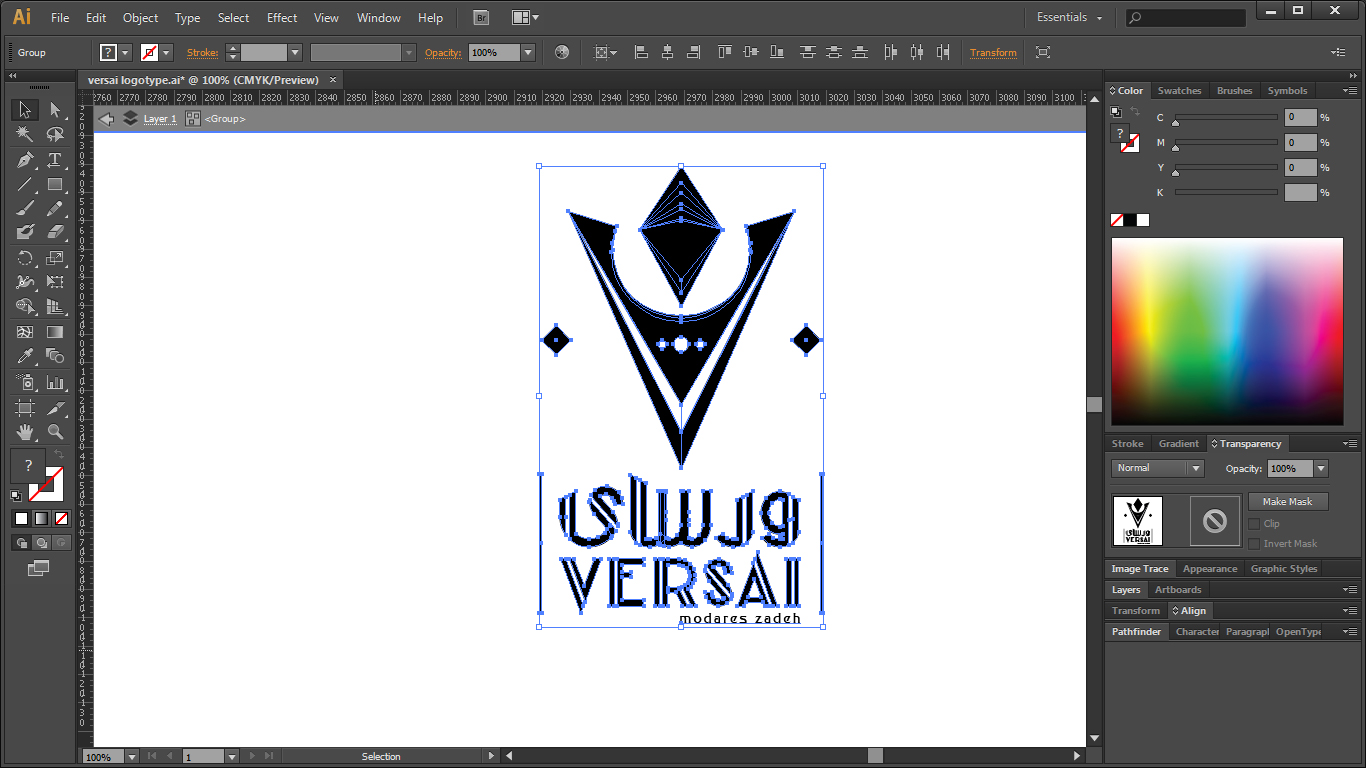The image size is (1366, 768).
Task: Select the Gradient tool
Action: coord(55,332)
